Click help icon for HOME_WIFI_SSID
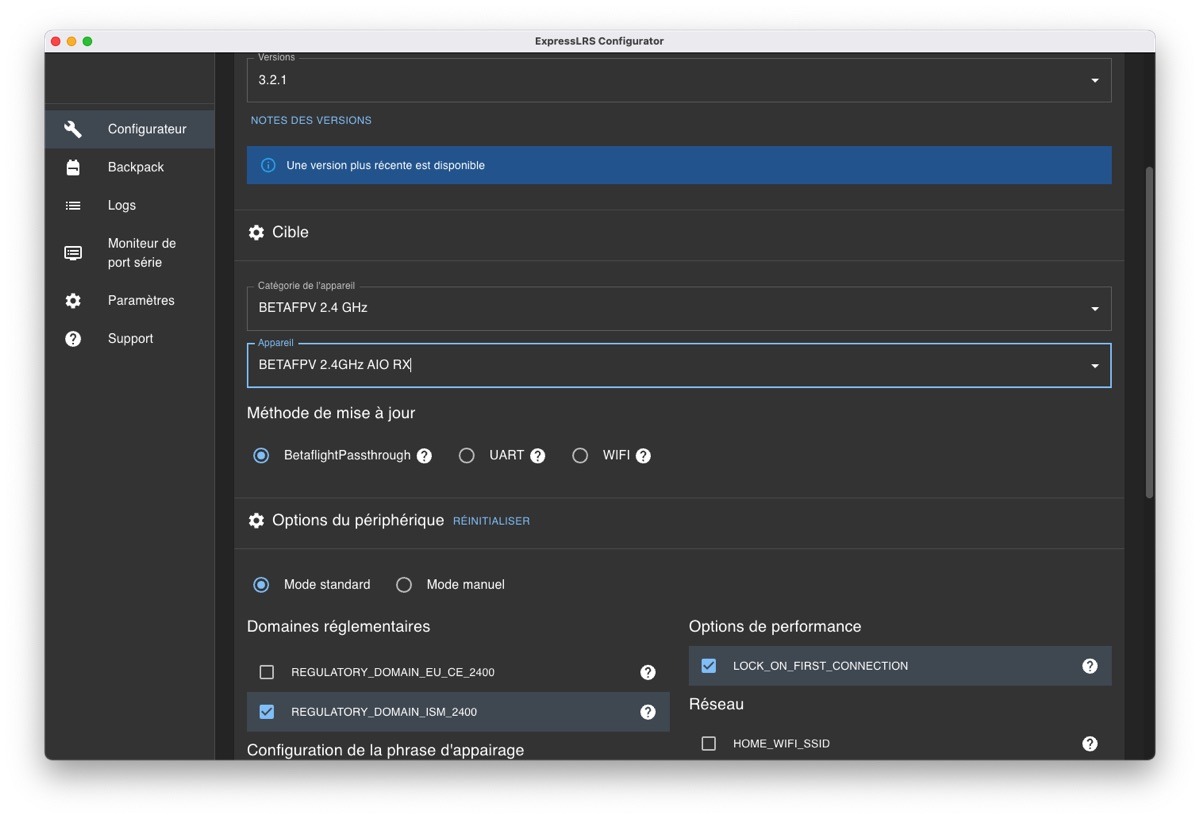The image size is (1200, 819). click(1090, 744)
